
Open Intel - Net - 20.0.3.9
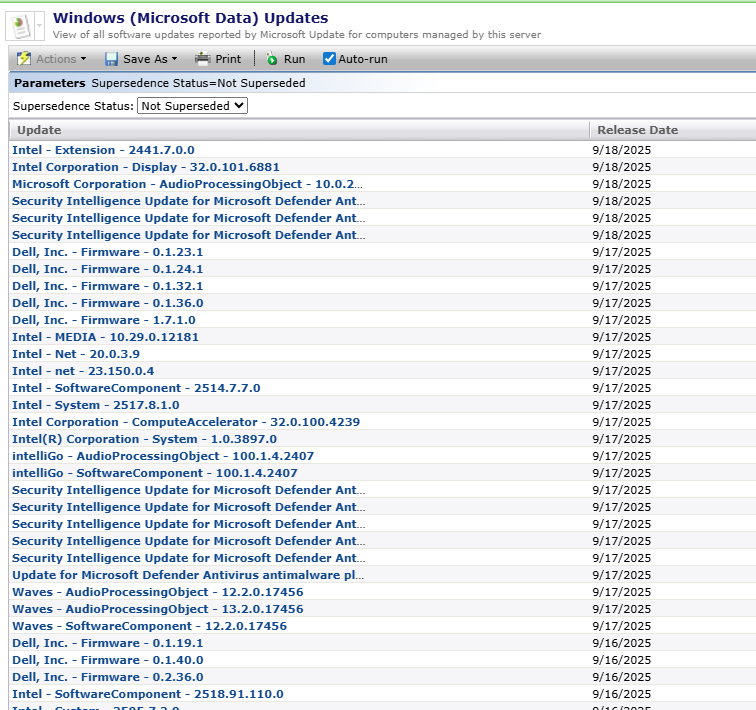click(76, 354)
